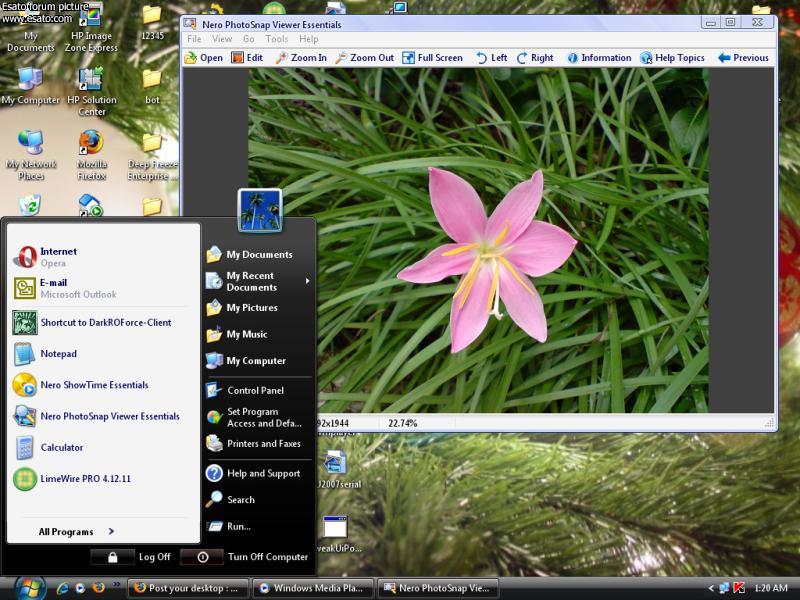This screenshot has width=800, height=600.
Task: Open Set Program Access and Defaults
Action: (x=259, y=417)
